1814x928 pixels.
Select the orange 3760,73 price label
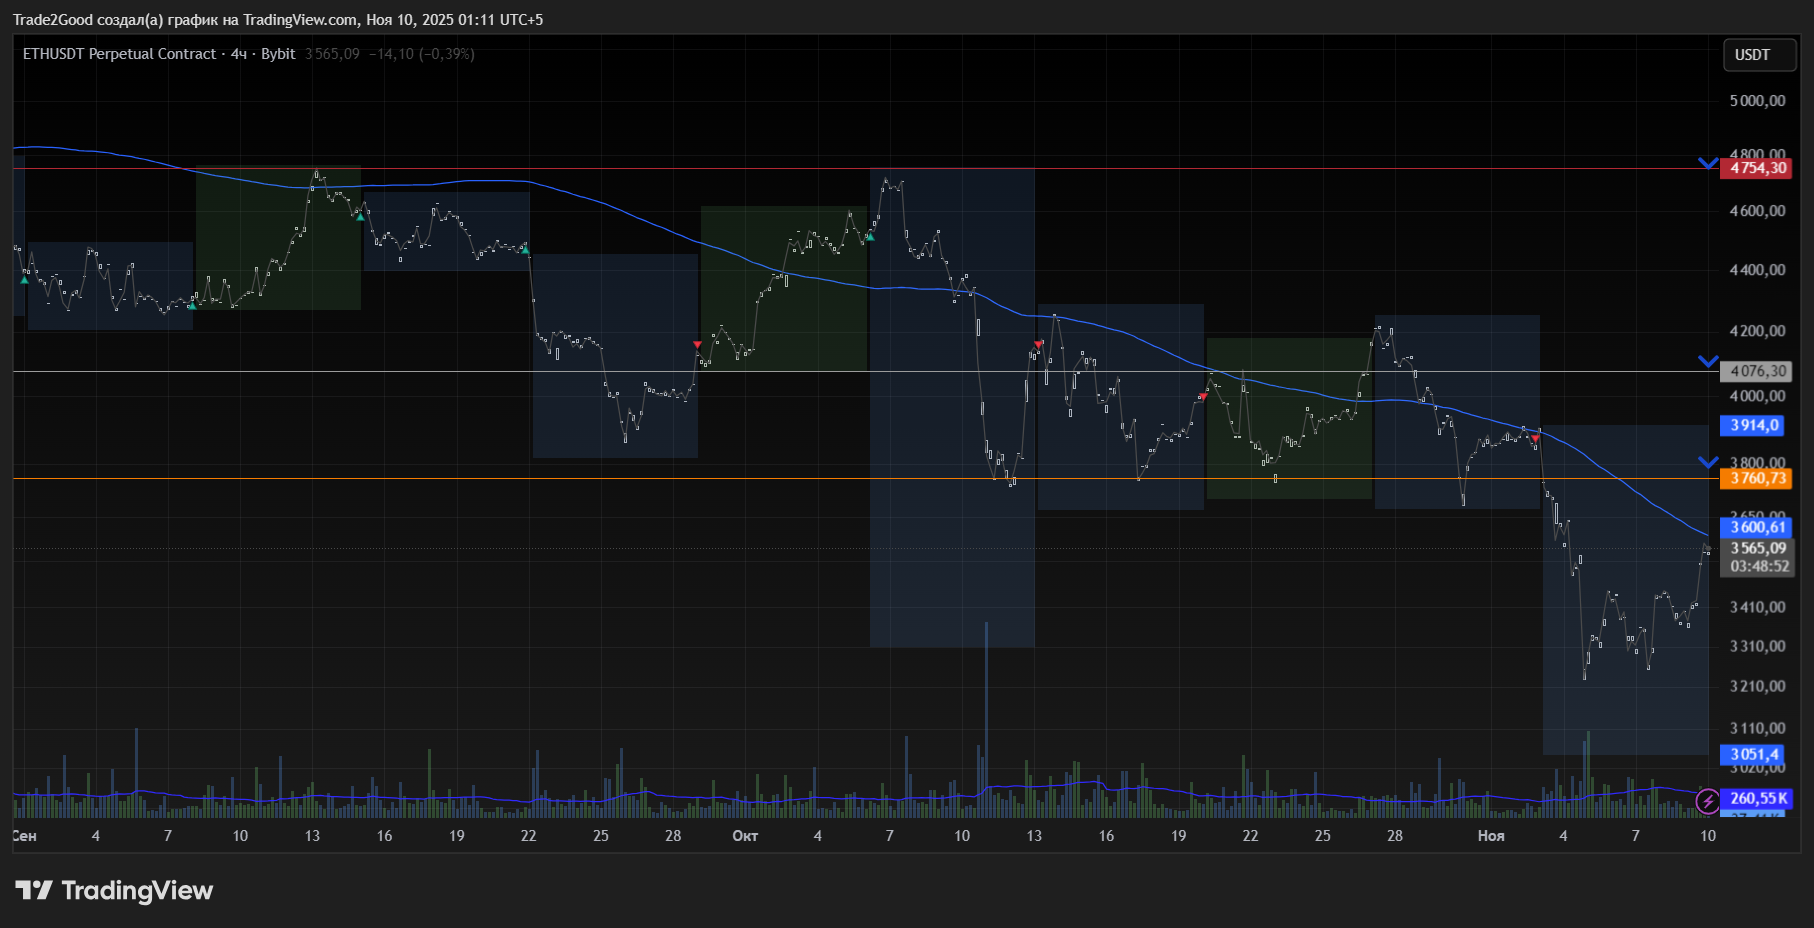[x=1758, y=478]
